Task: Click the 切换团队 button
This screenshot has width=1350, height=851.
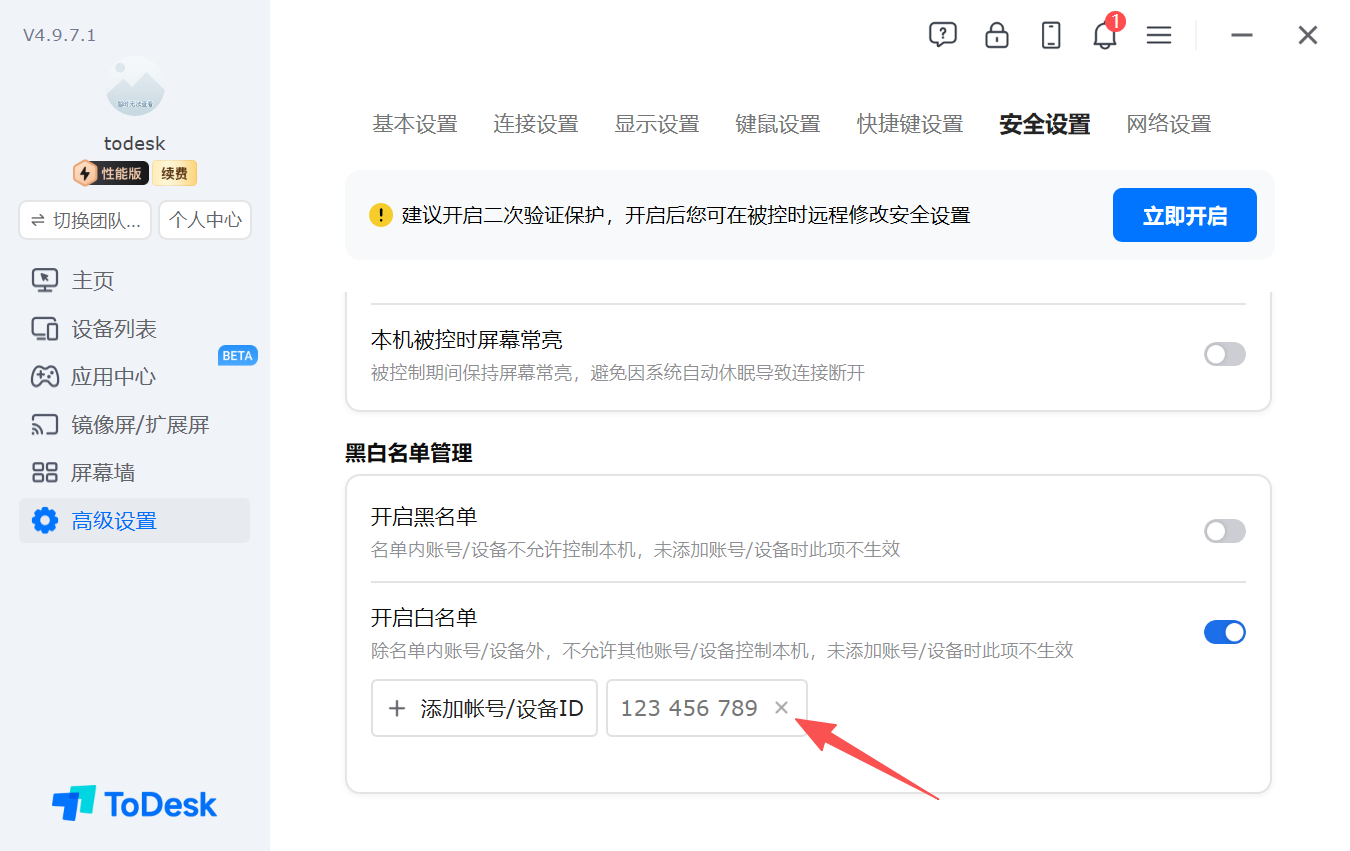Action: pyautogui.click(x=85, y=220)
